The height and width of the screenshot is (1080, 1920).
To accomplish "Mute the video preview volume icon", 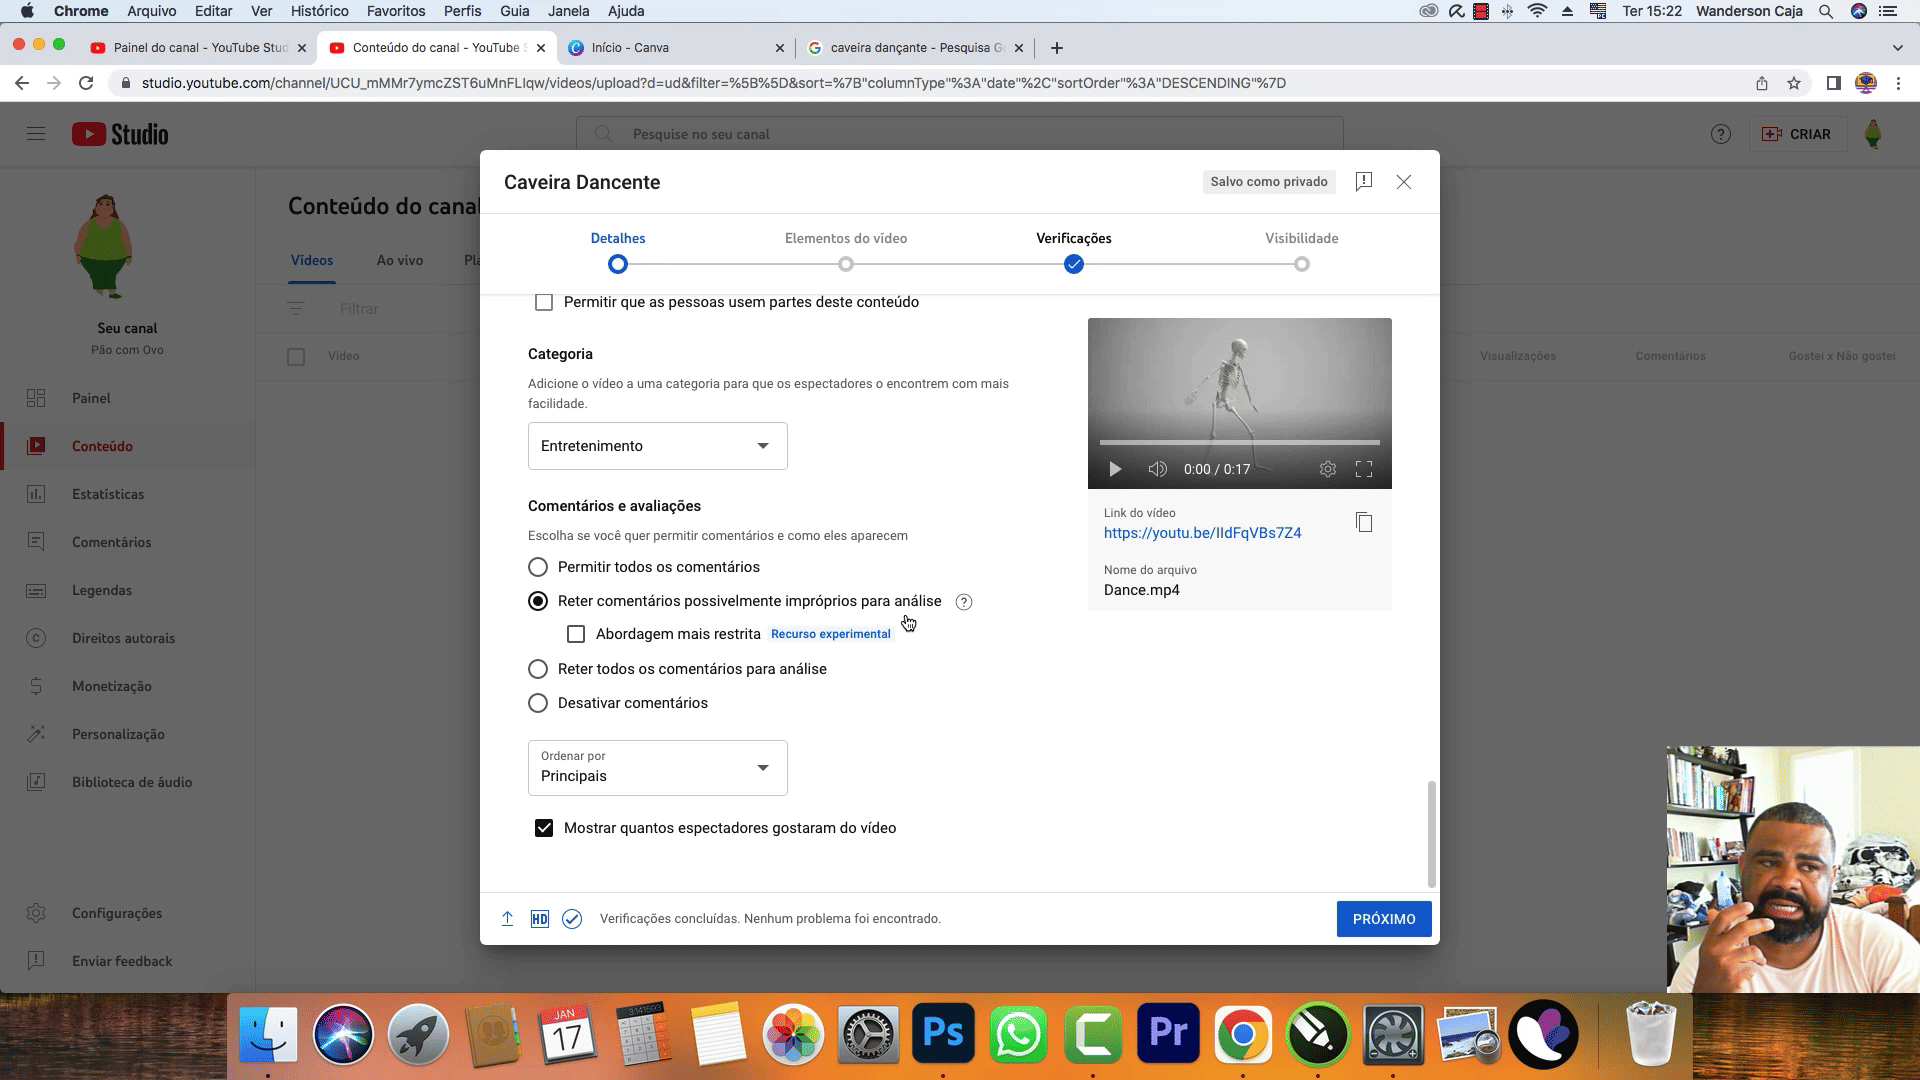I will click(1157, 469).
